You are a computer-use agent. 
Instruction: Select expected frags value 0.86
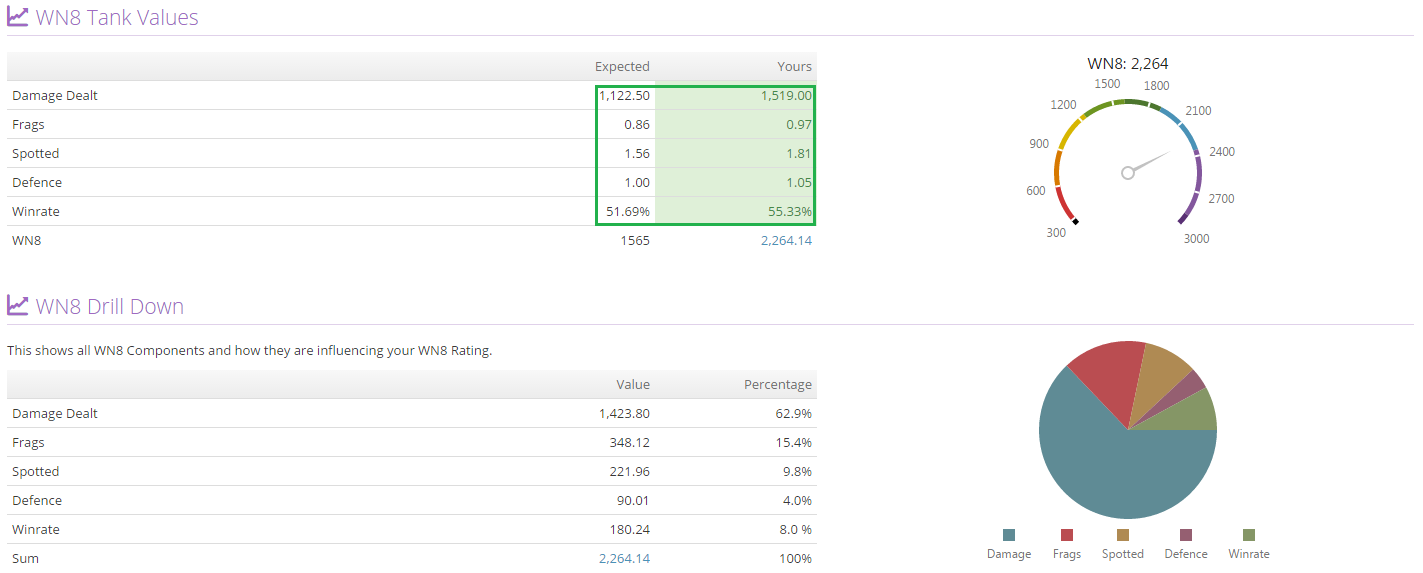tap(637, 124)
